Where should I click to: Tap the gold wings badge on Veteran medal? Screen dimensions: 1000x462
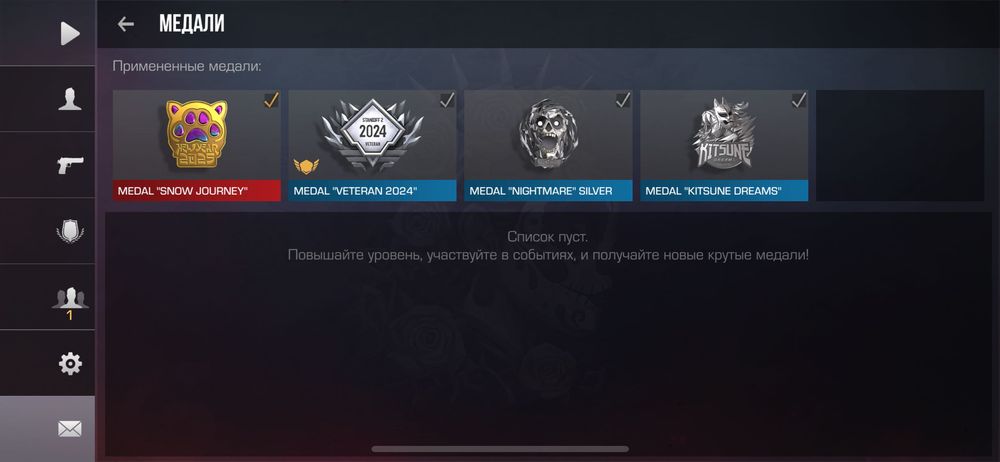tap(306, 167)
